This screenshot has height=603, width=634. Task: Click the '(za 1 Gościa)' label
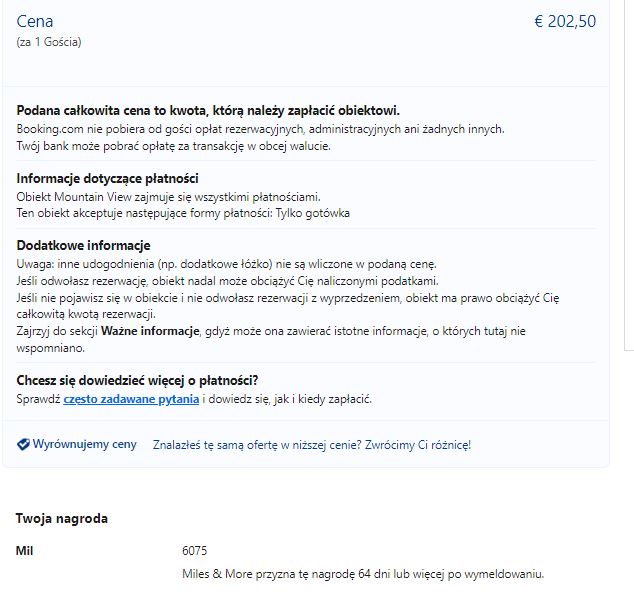click(49, 42)
